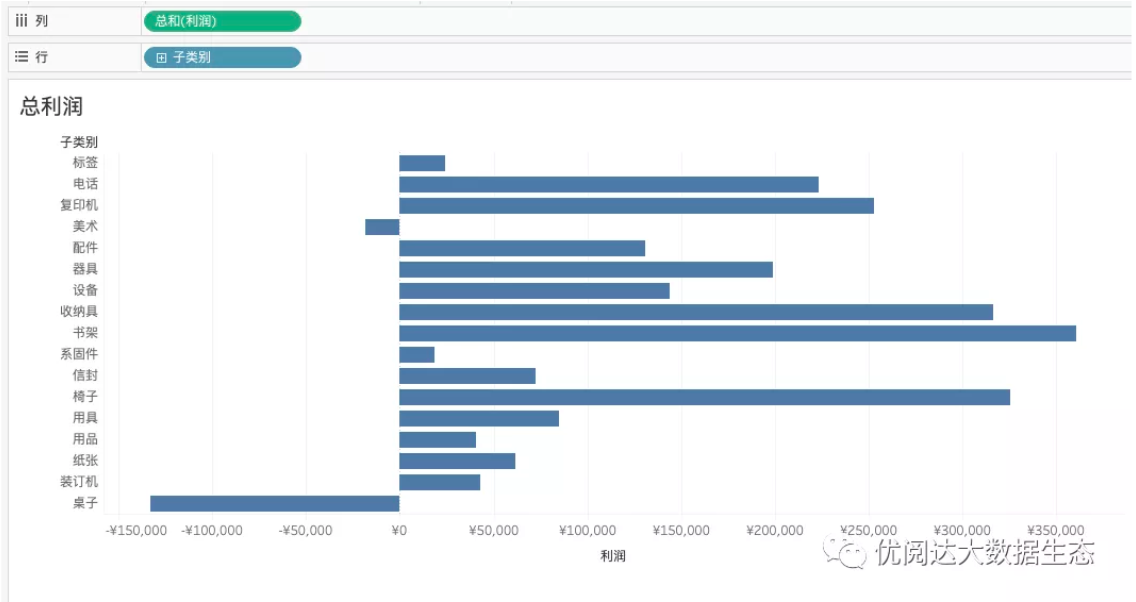Click the columns shelf icon

[x=22, y=21]
